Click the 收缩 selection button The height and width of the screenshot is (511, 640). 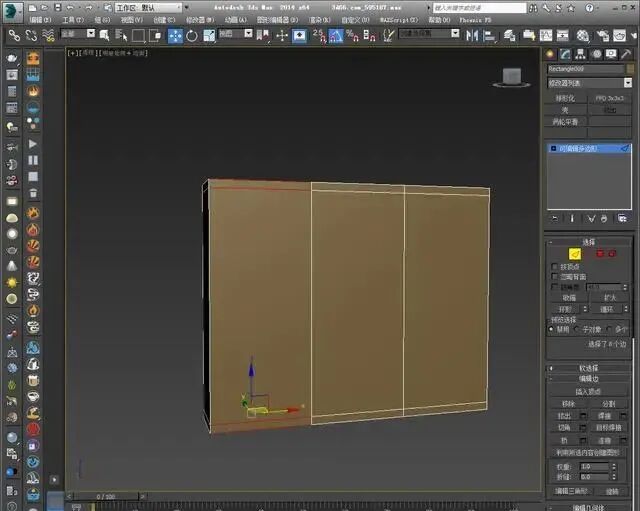click(x=569, y=298)
